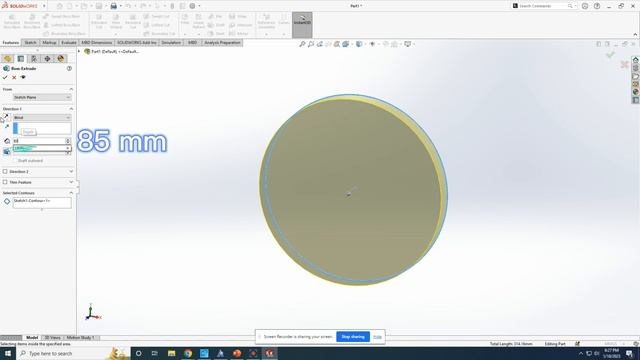Click depth value spinner arrows
This screenshot has height=360, width=640.
(x=68, y=141)
